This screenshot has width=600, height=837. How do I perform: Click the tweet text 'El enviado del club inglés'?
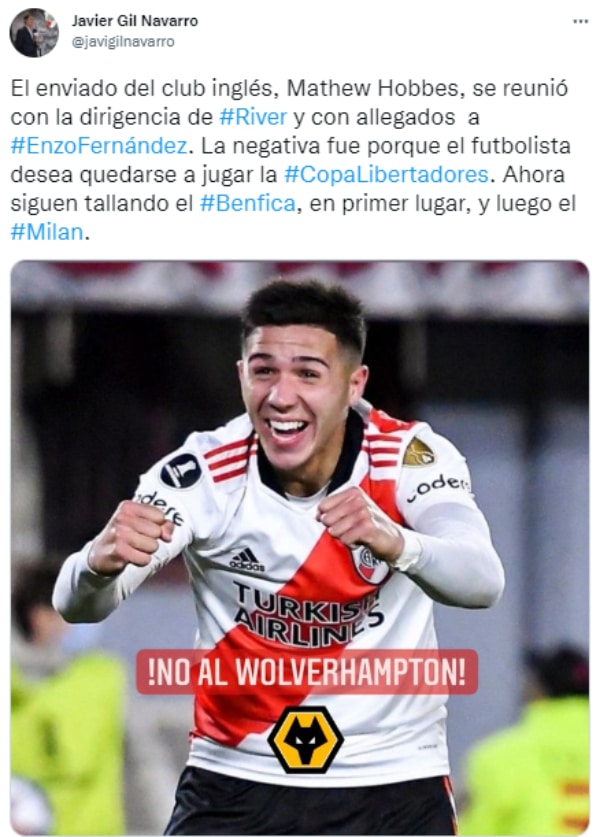tap(144, 88)
